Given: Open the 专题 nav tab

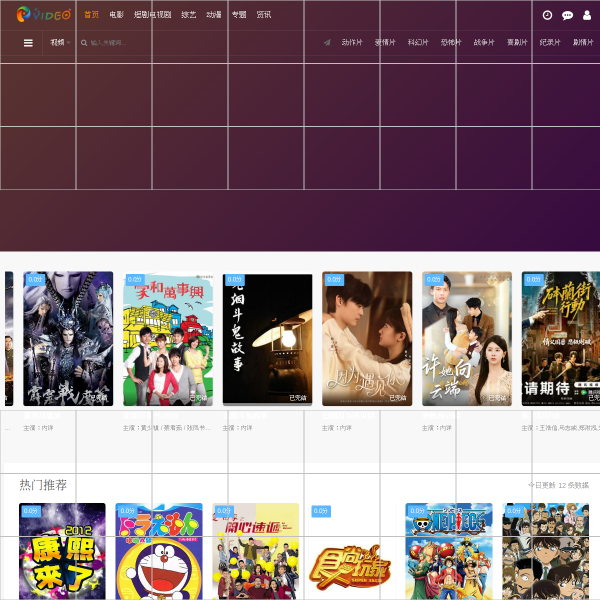Looking at the screenshot, I should pos(239,15).
